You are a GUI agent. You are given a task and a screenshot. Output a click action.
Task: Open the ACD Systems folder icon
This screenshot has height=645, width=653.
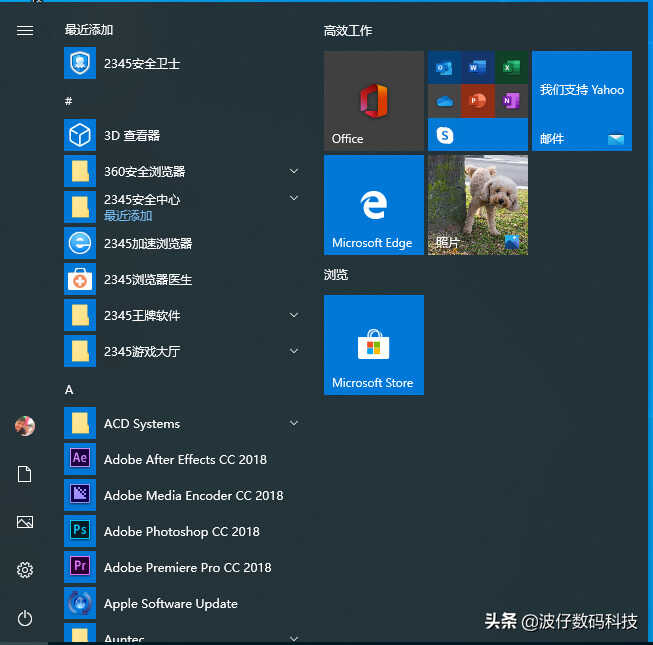pos(80,423)
